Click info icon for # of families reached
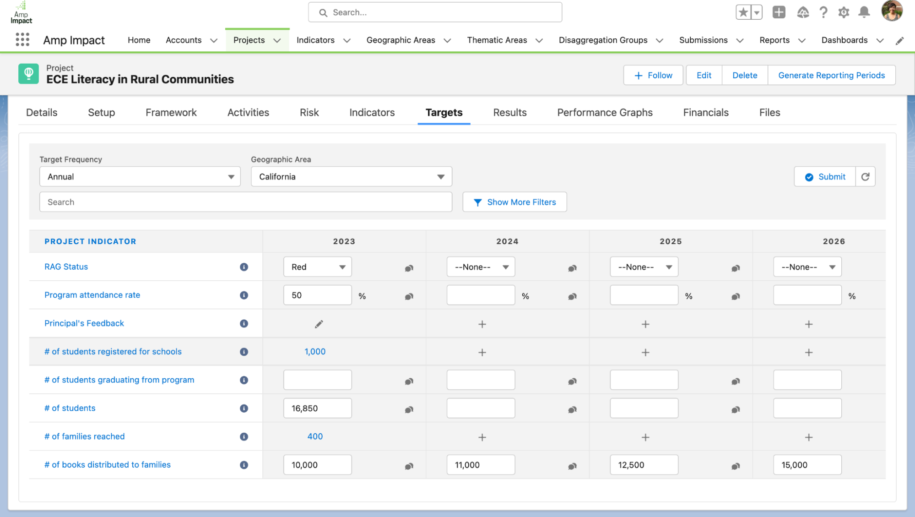The width and height of the screenshot is (915, 517). [x=244, y=436]
